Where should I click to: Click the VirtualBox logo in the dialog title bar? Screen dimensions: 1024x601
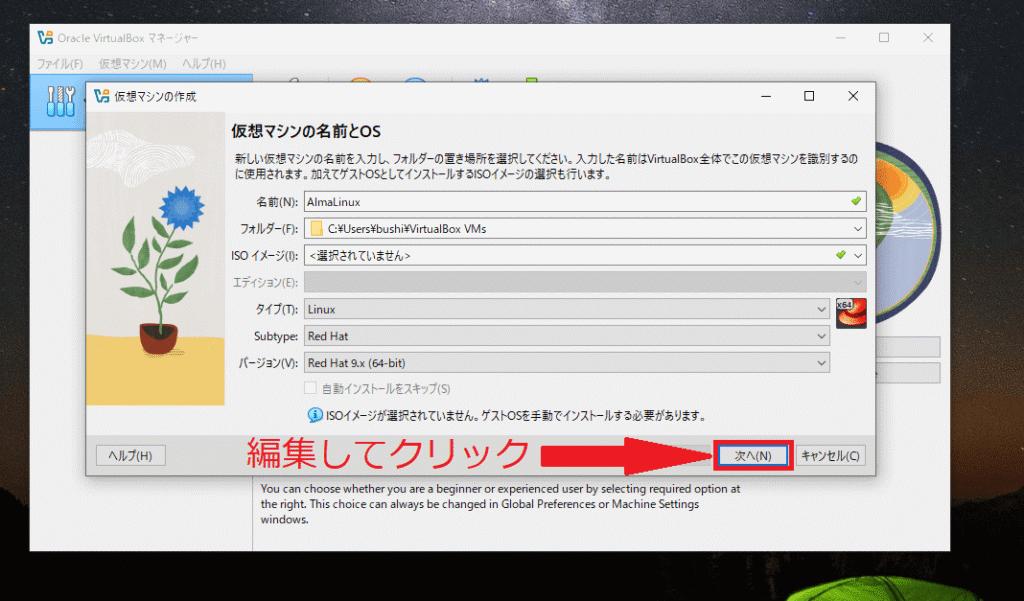pos(102,96)
